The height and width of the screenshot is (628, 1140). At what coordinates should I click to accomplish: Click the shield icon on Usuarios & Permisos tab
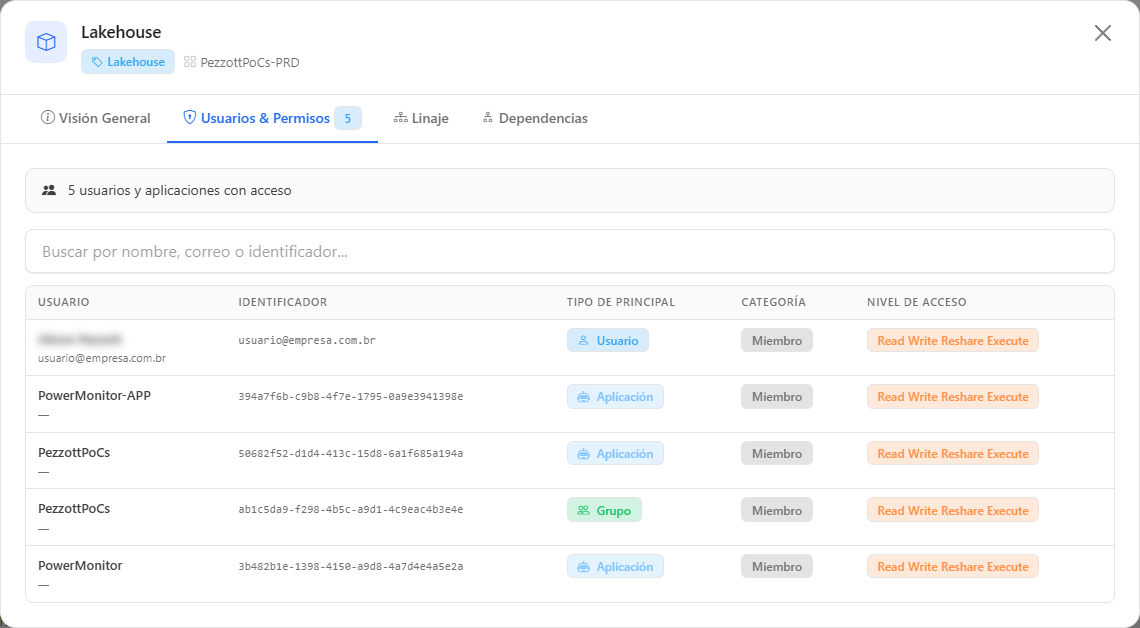click(190, 117)
